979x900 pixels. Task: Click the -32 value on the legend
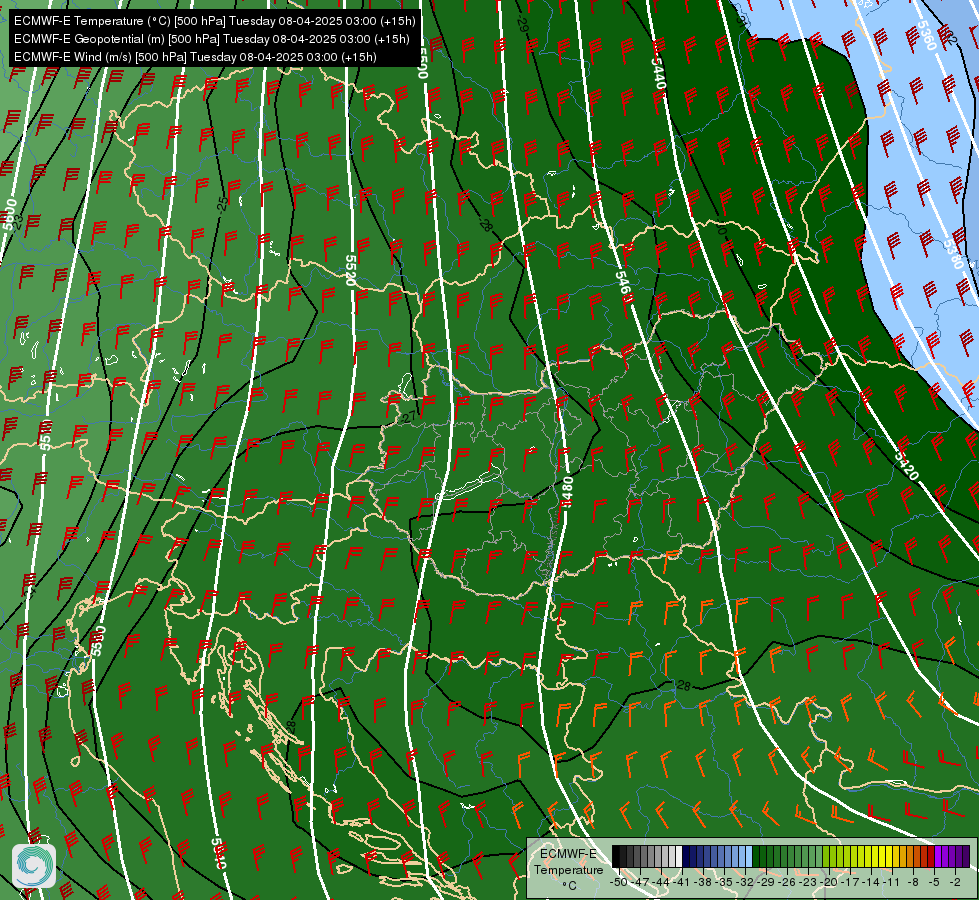click(745, 882)
